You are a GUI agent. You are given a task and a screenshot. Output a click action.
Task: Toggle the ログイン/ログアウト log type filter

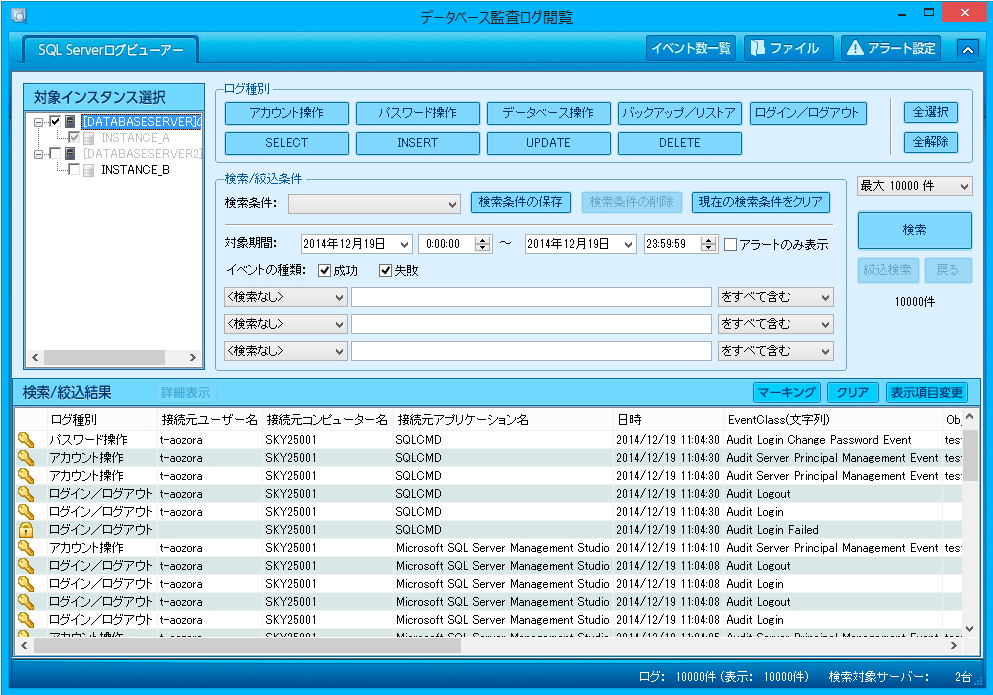pyautogui.click(x=808, y=113)
